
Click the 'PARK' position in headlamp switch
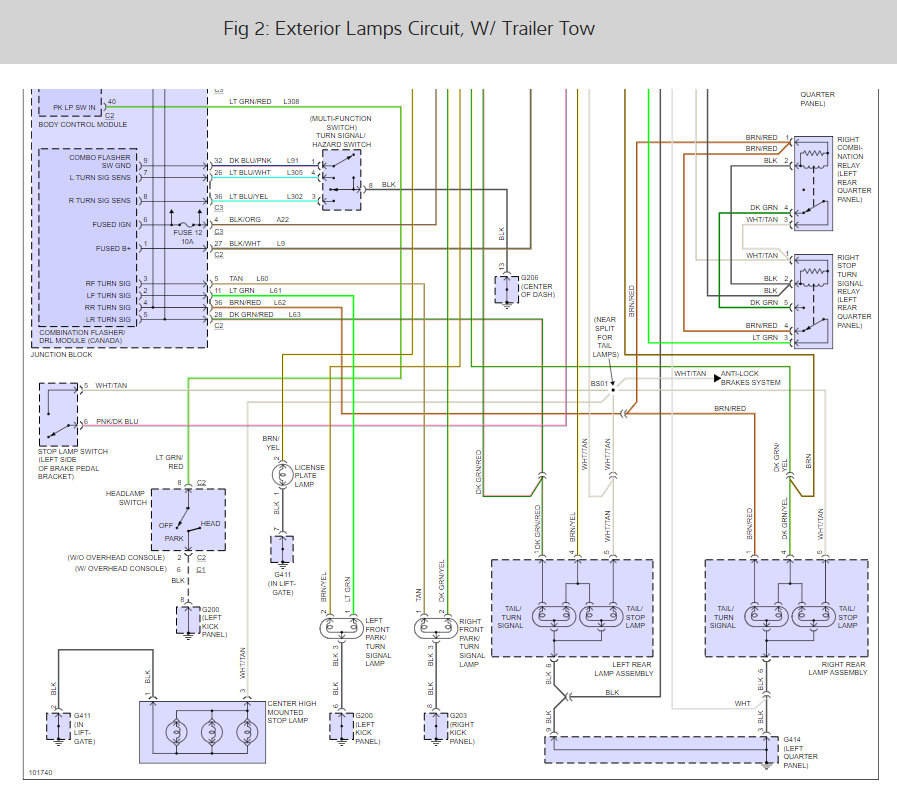(174, 538)
